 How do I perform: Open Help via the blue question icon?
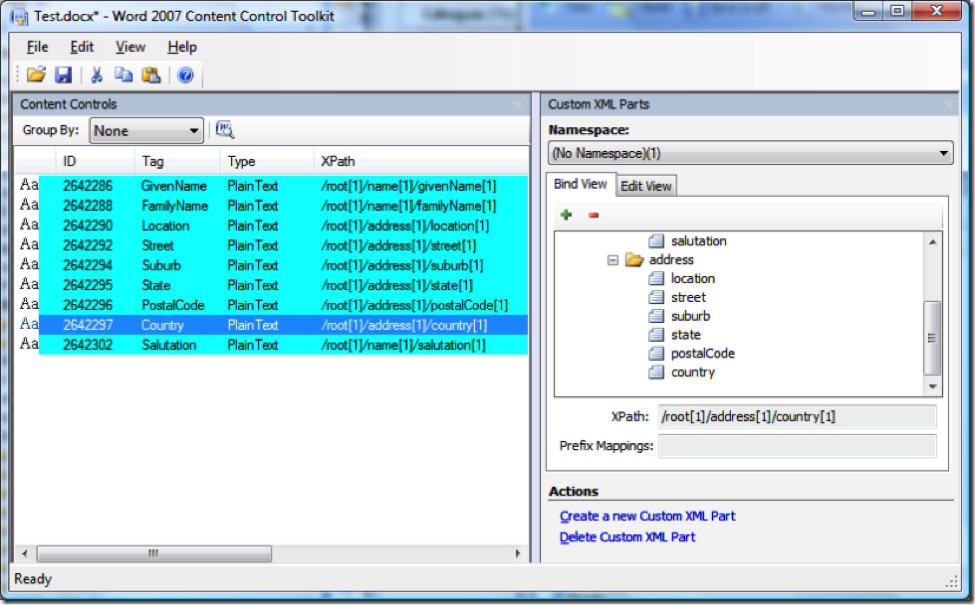(186, 75)
